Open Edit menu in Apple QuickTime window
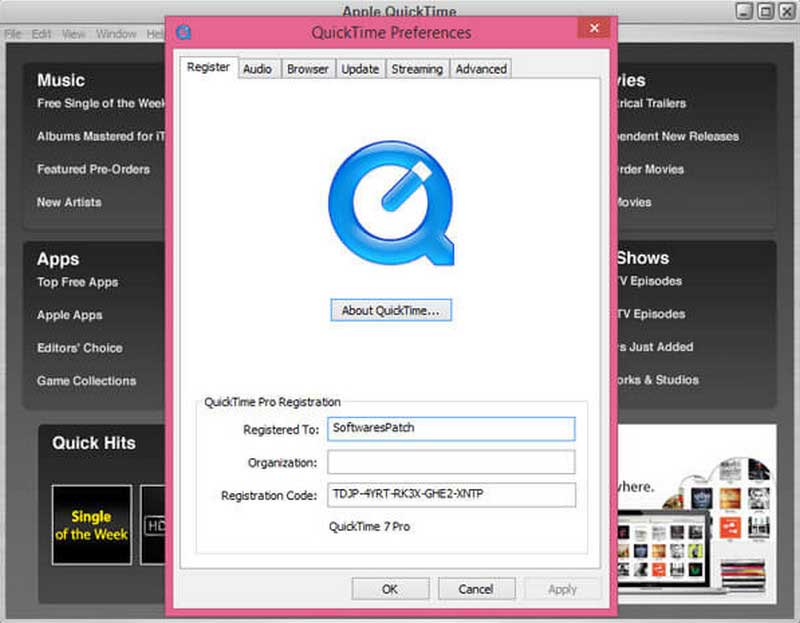The image size is (800, 623). click(x=41, y=34)
